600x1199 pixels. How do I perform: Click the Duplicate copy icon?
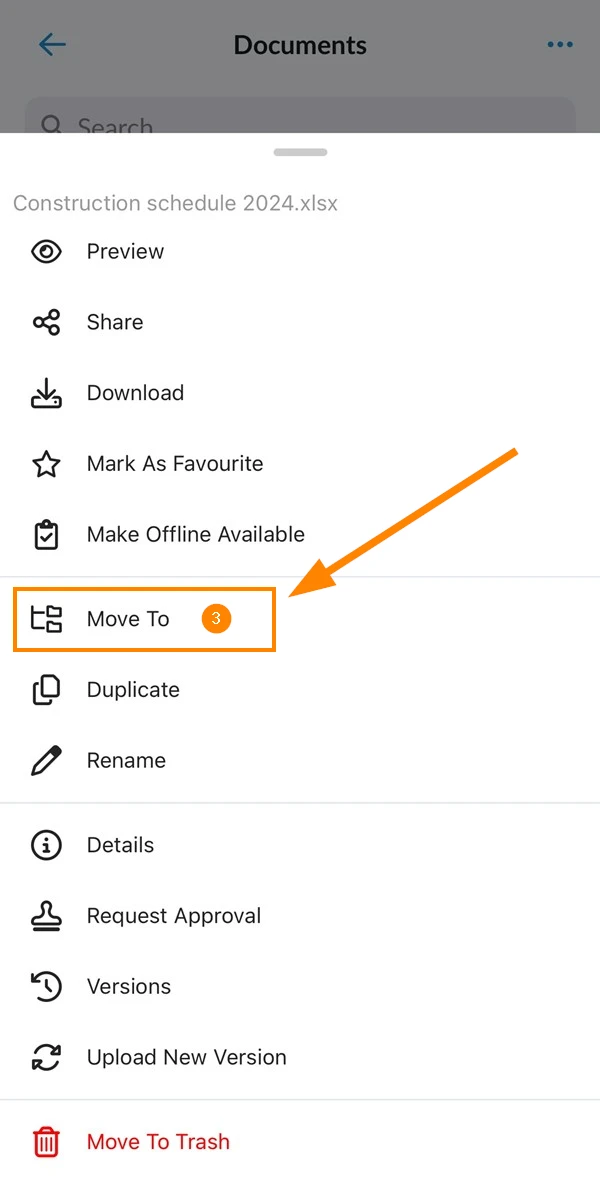point(46,690)
